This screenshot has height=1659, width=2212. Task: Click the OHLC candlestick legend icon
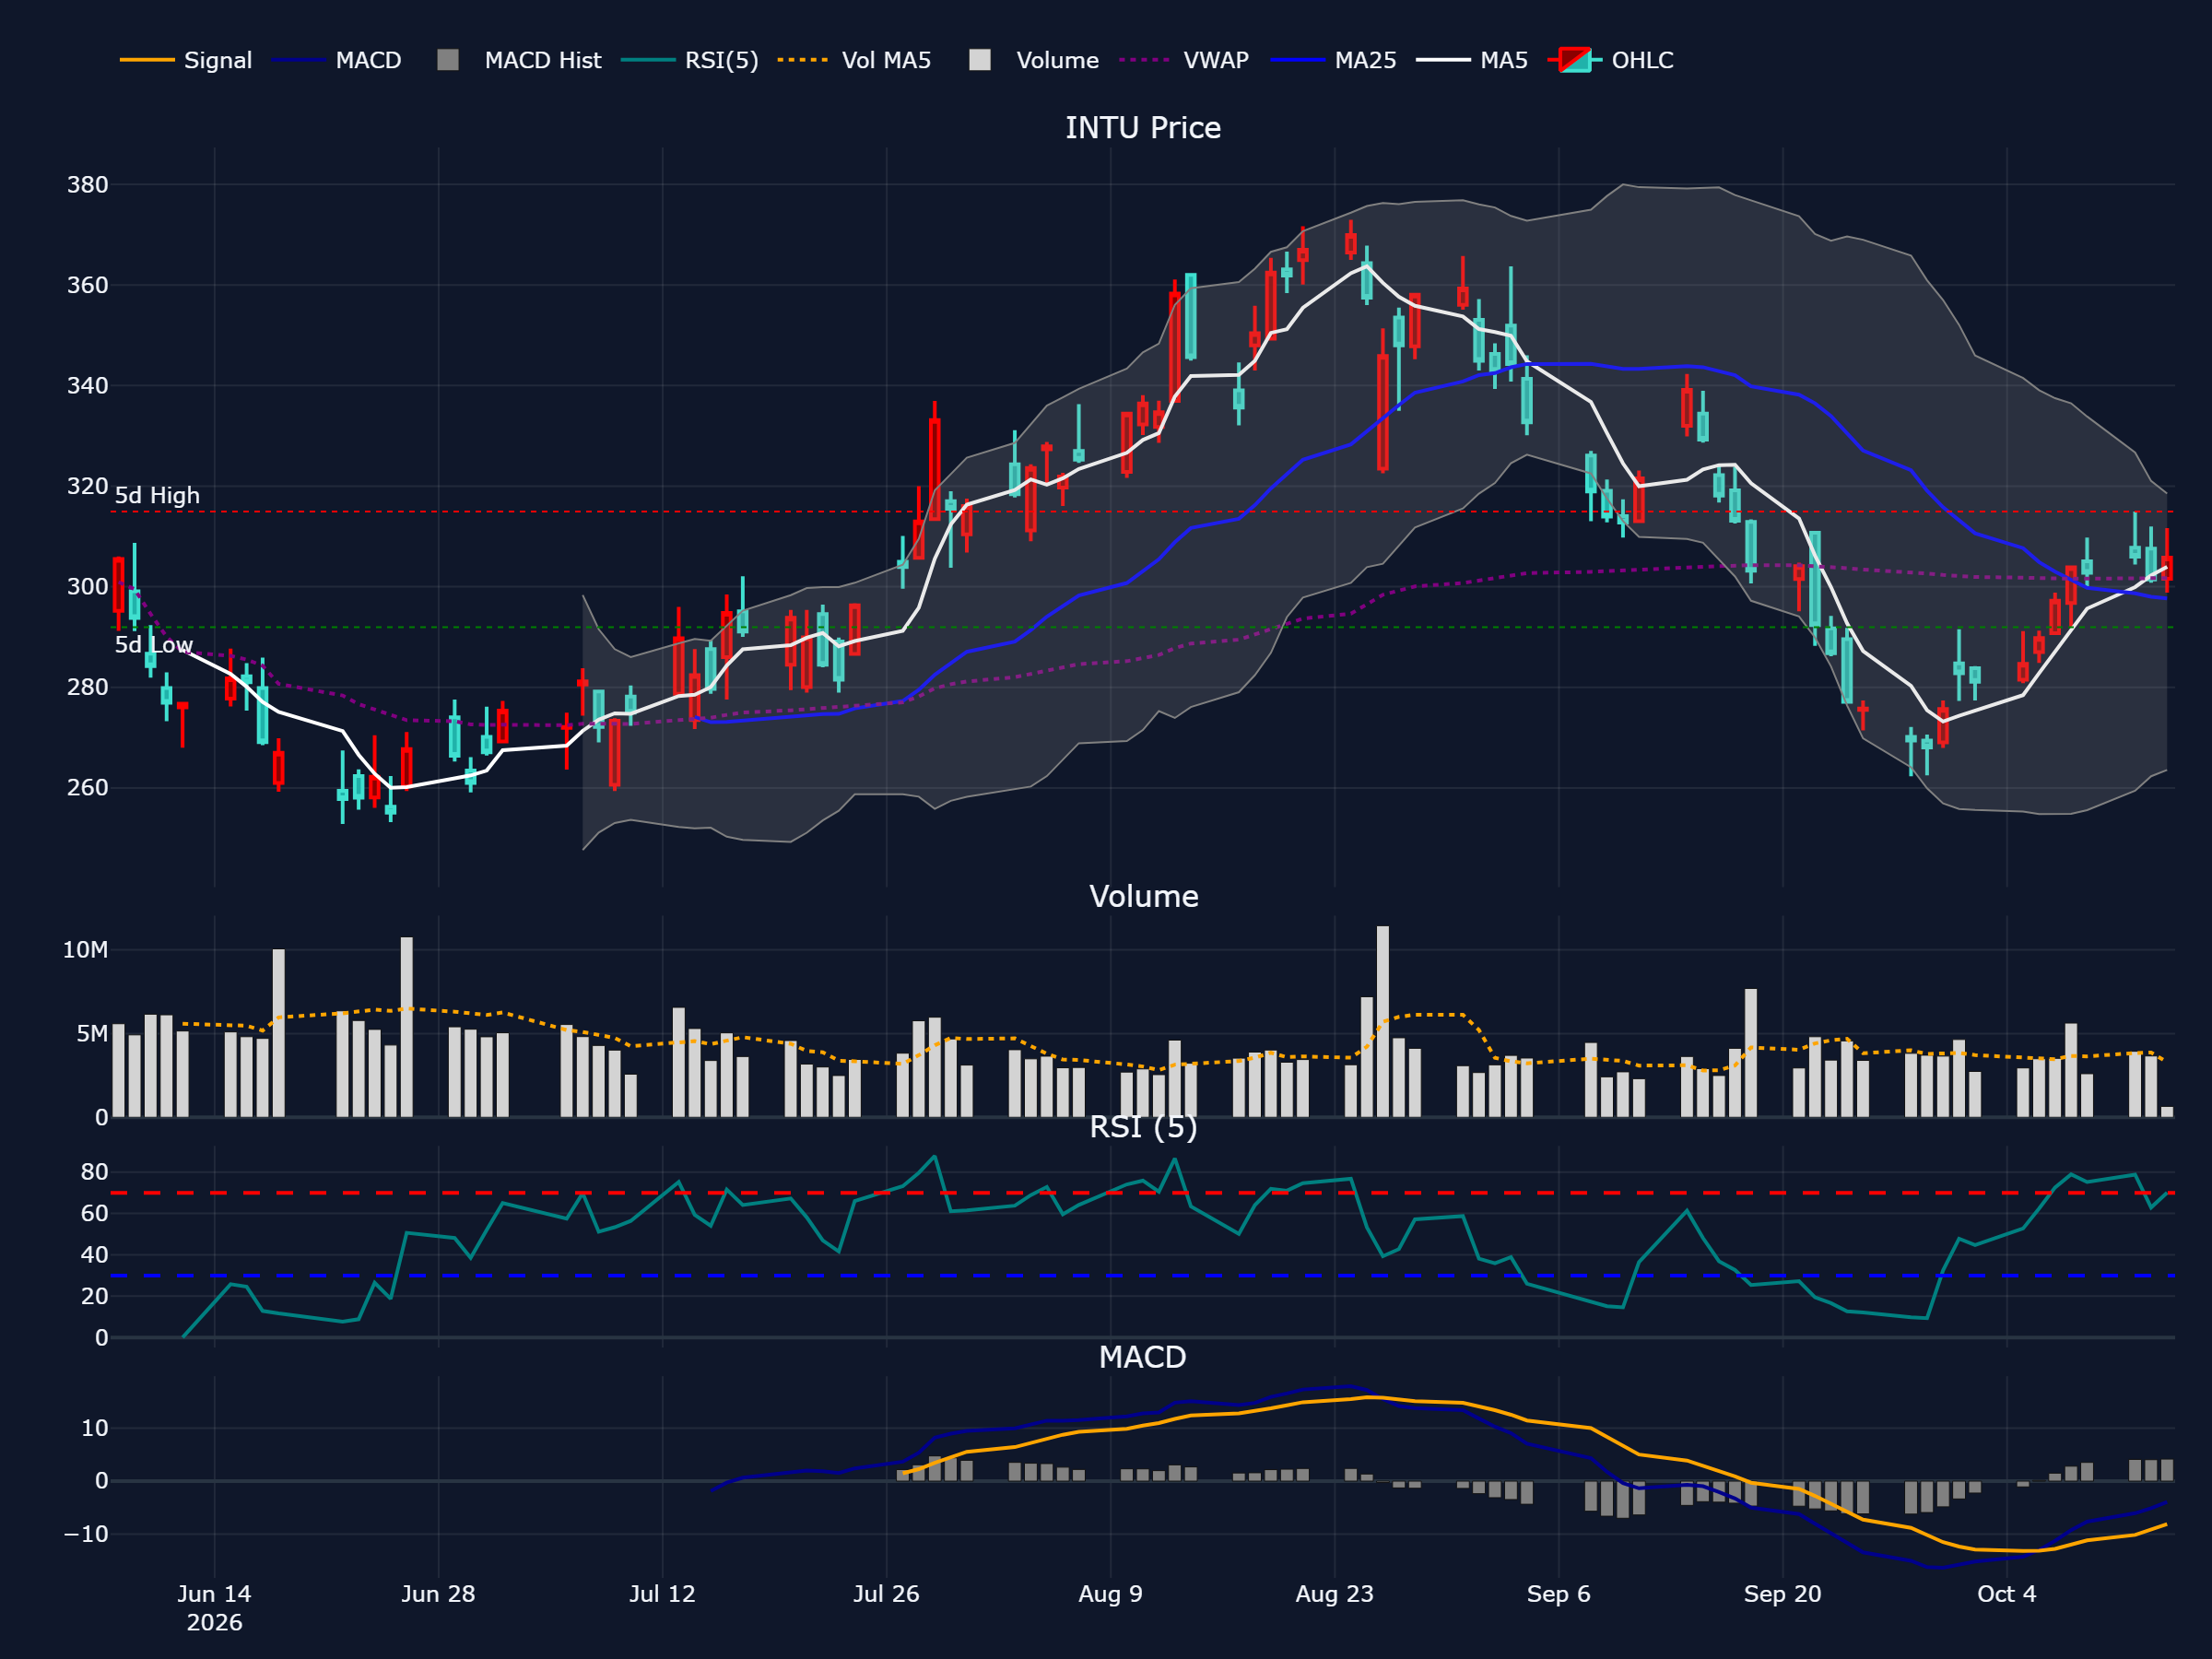click(x=1575, y=60)
